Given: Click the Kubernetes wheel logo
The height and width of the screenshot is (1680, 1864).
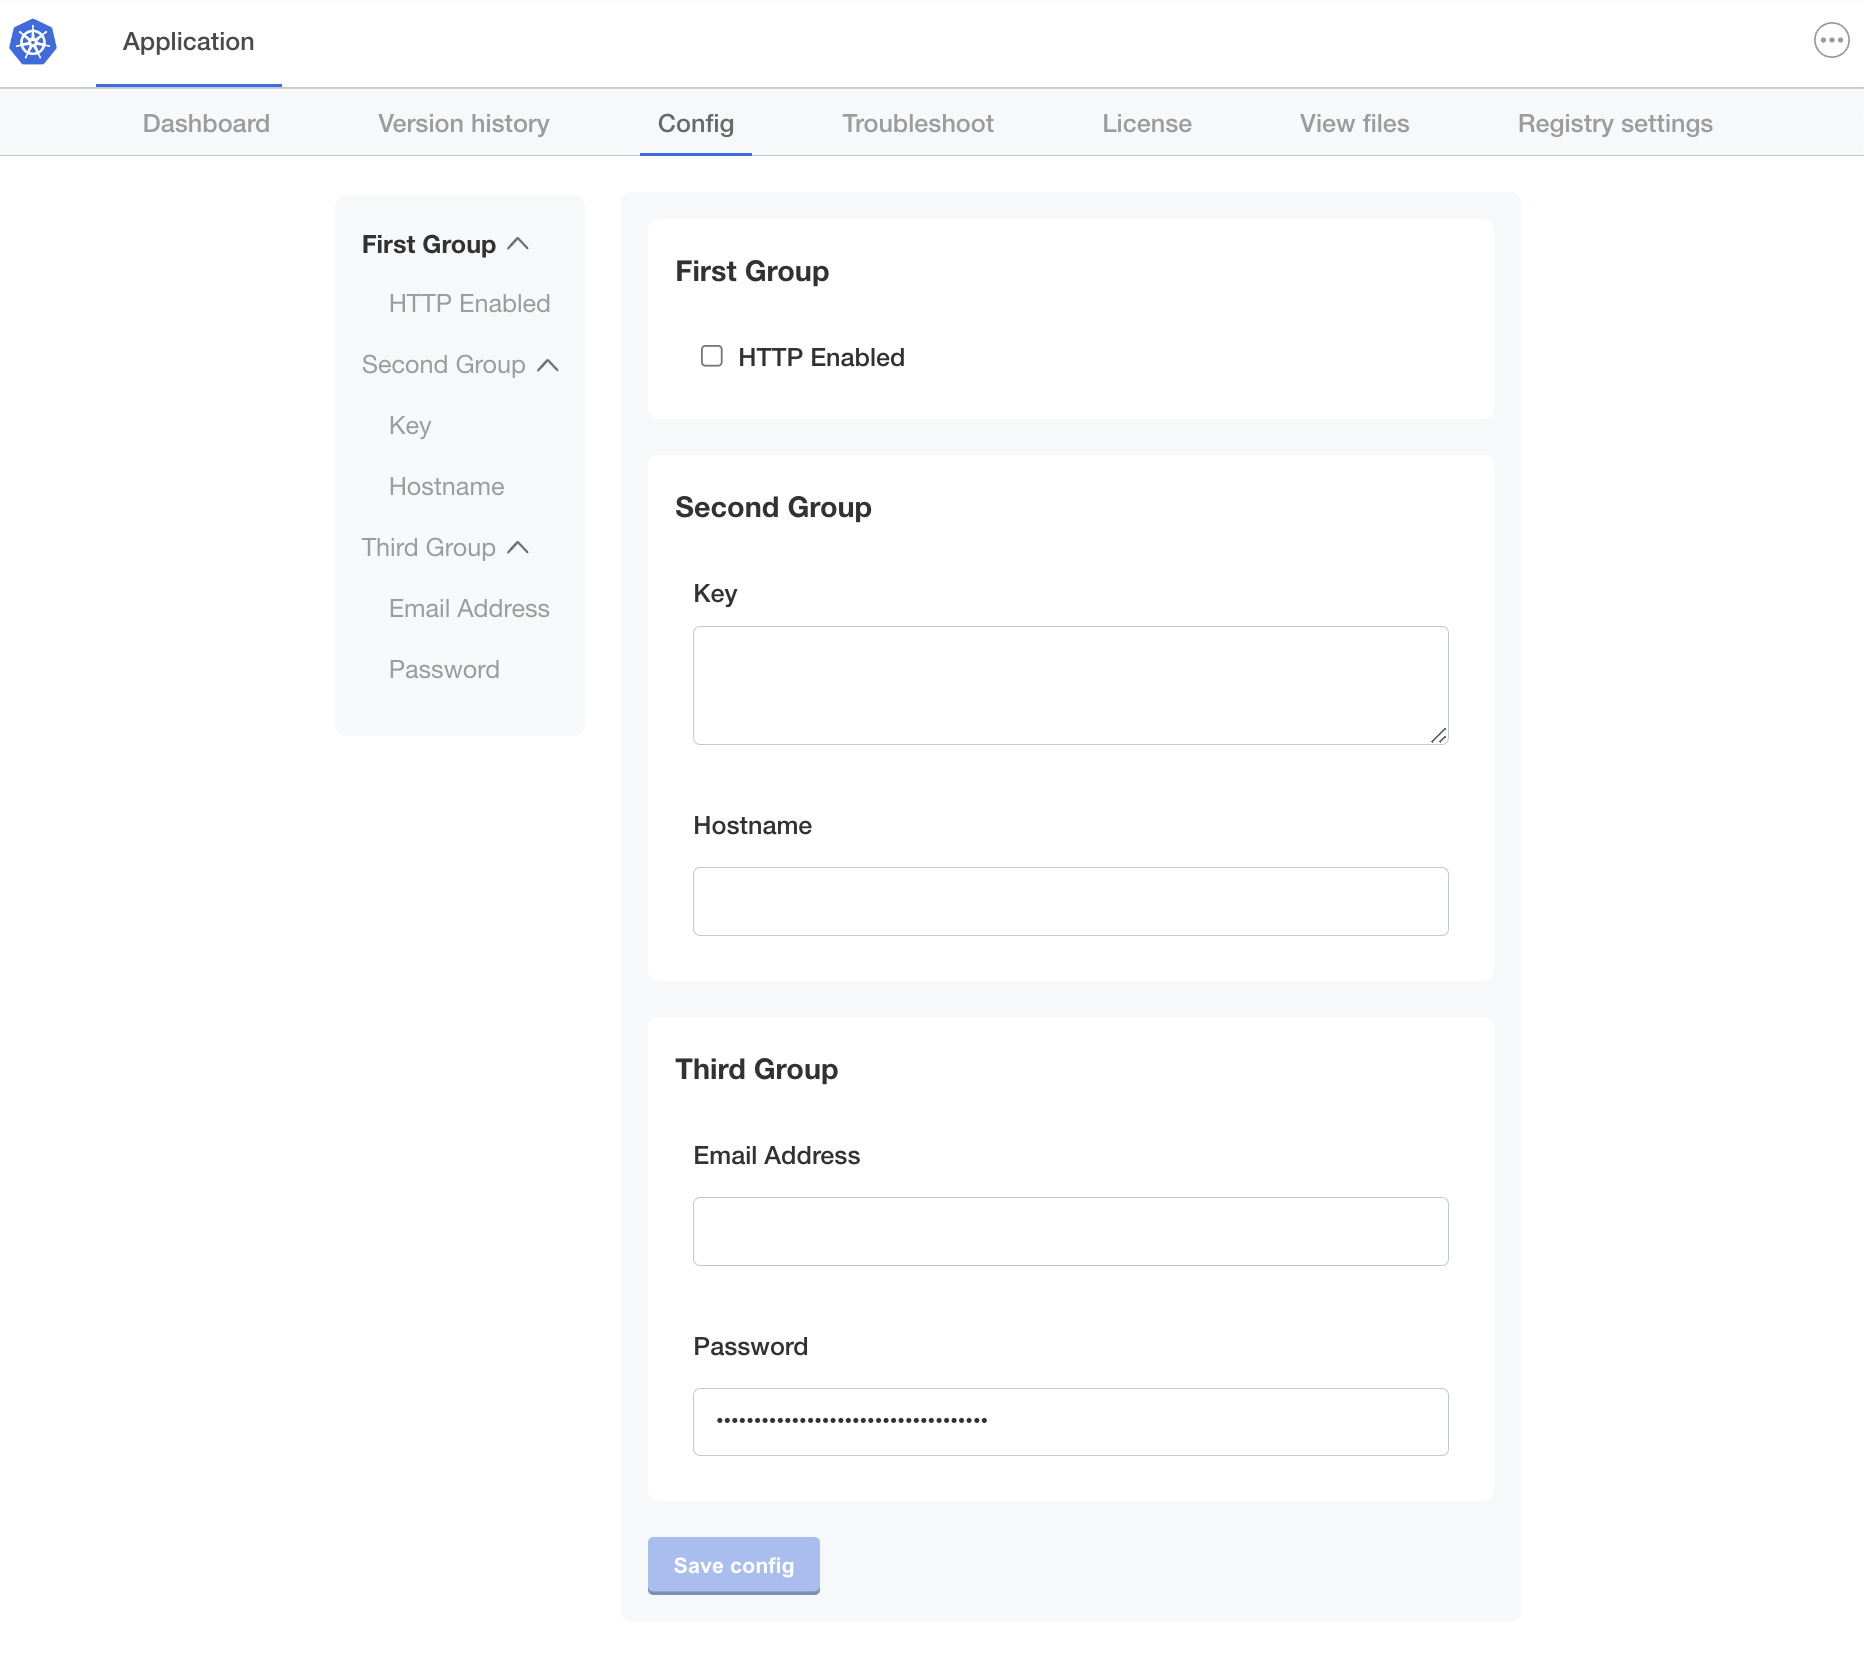Looking at the screenshot, I should point(33,42).
